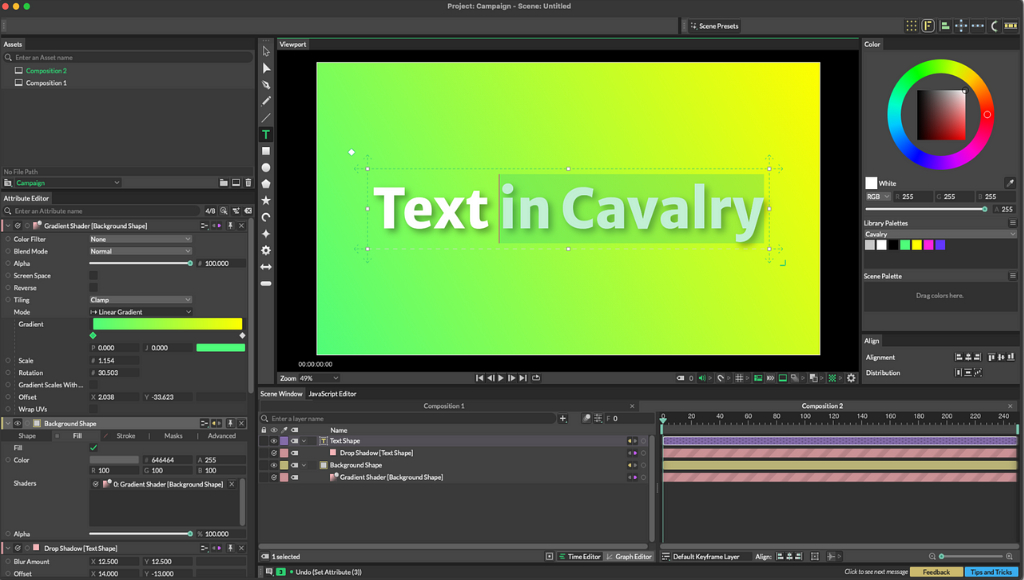The image size is (1024, 580).
Task: Select the Ellipse shape tool
Action: tap(266, 168)
